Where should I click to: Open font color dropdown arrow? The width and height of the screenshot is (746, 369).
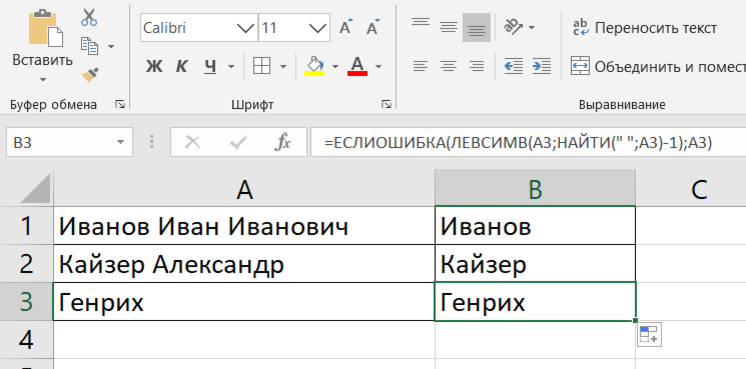tap(378, 66)
